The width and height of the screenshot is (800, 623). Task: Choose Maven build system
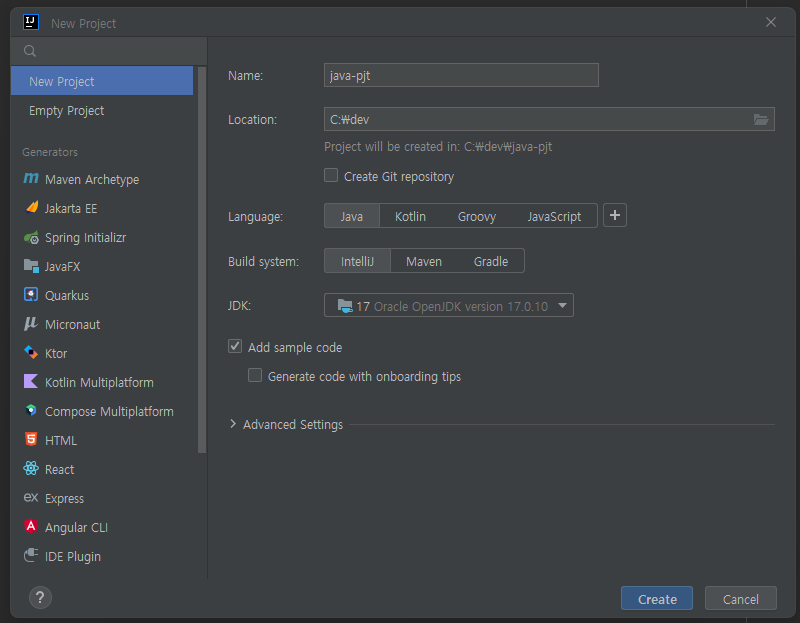click(423, 261)
